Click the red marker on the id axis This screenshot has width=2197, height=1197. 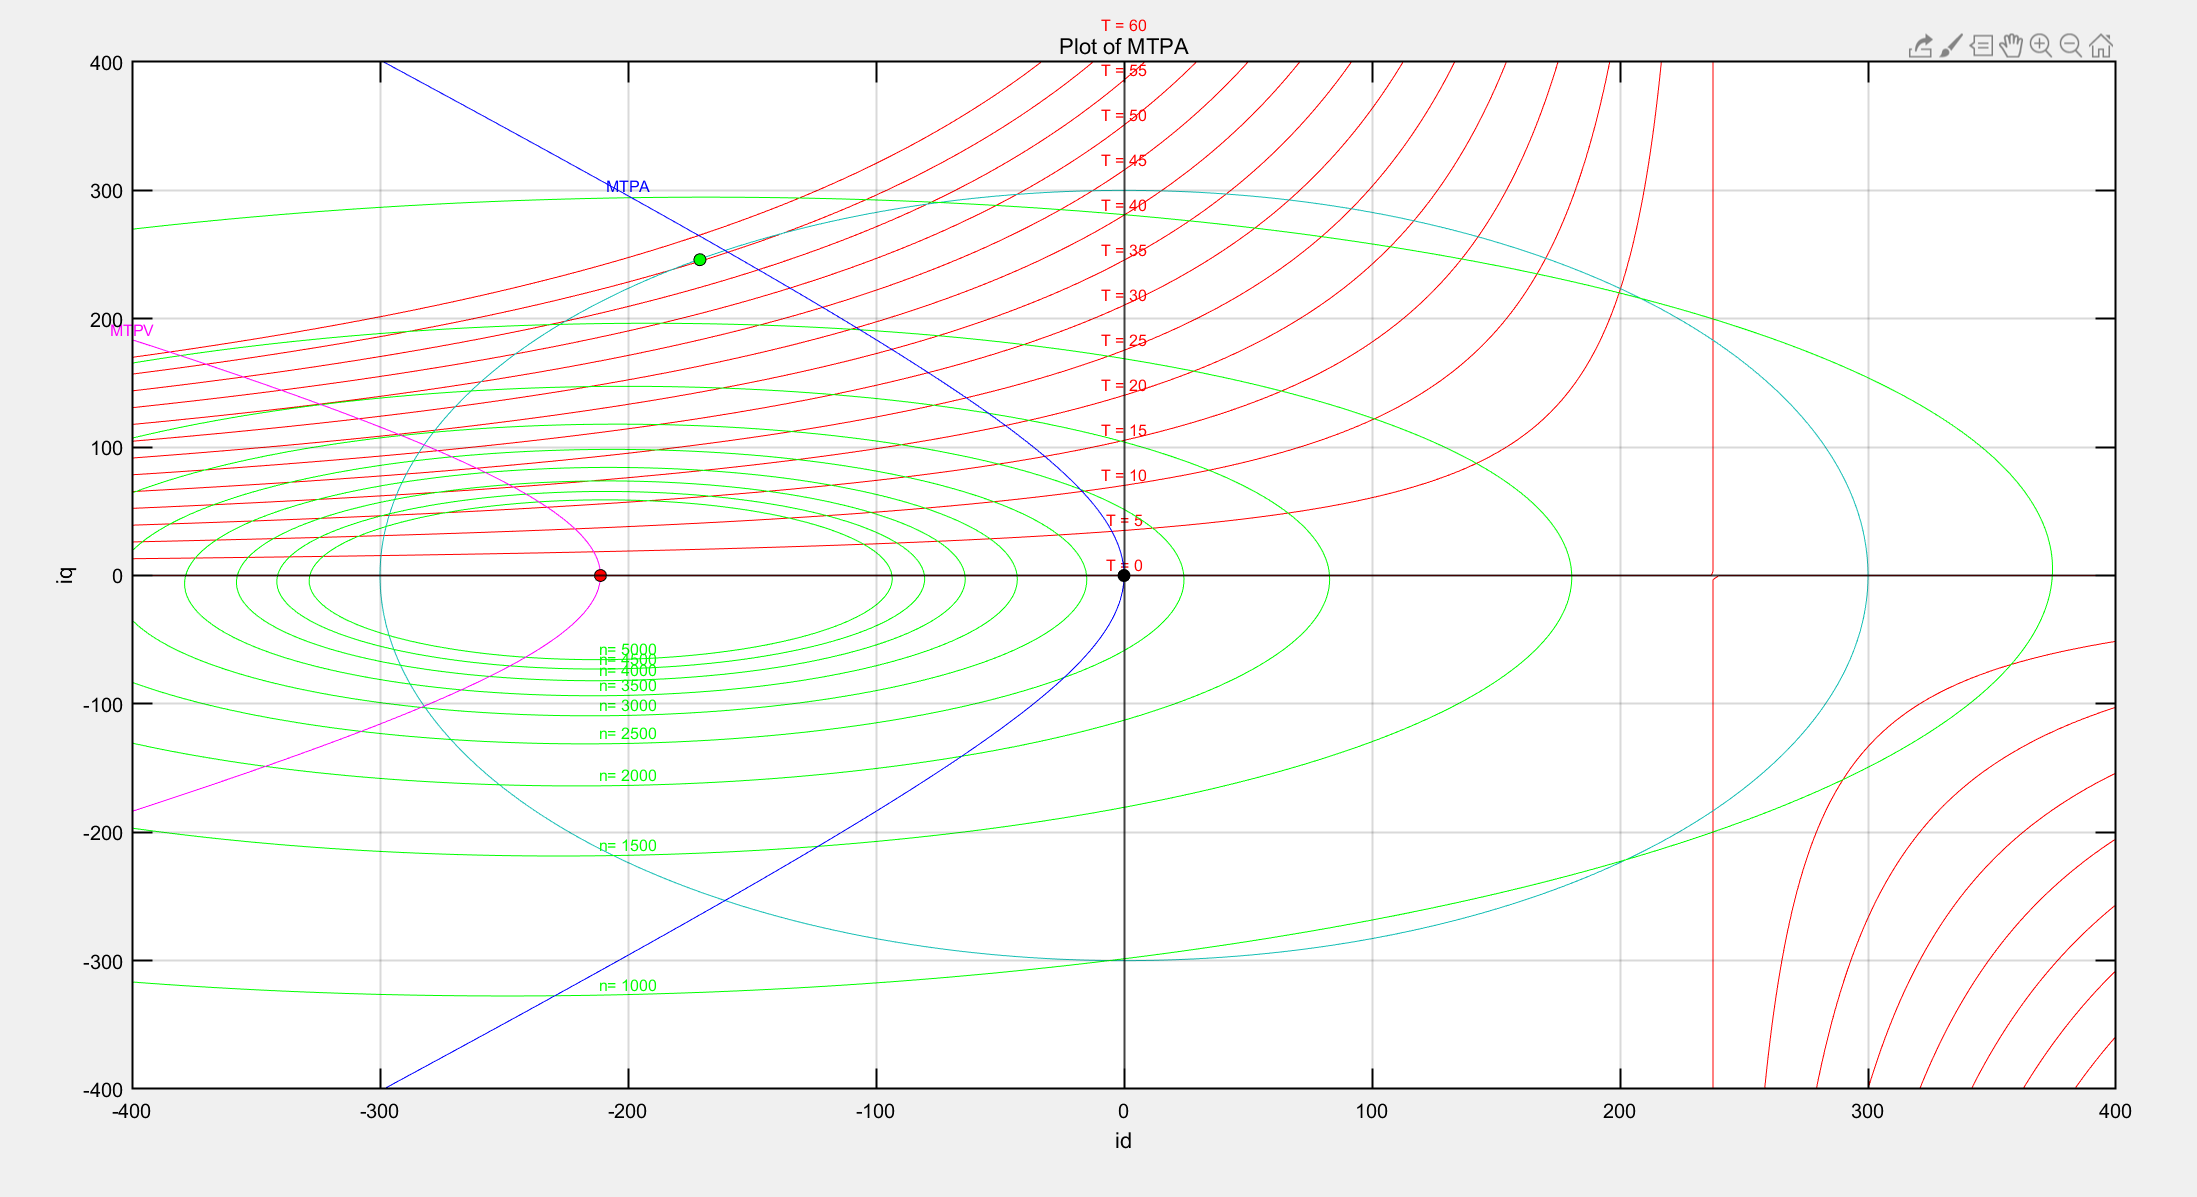(x=600, y=576)
